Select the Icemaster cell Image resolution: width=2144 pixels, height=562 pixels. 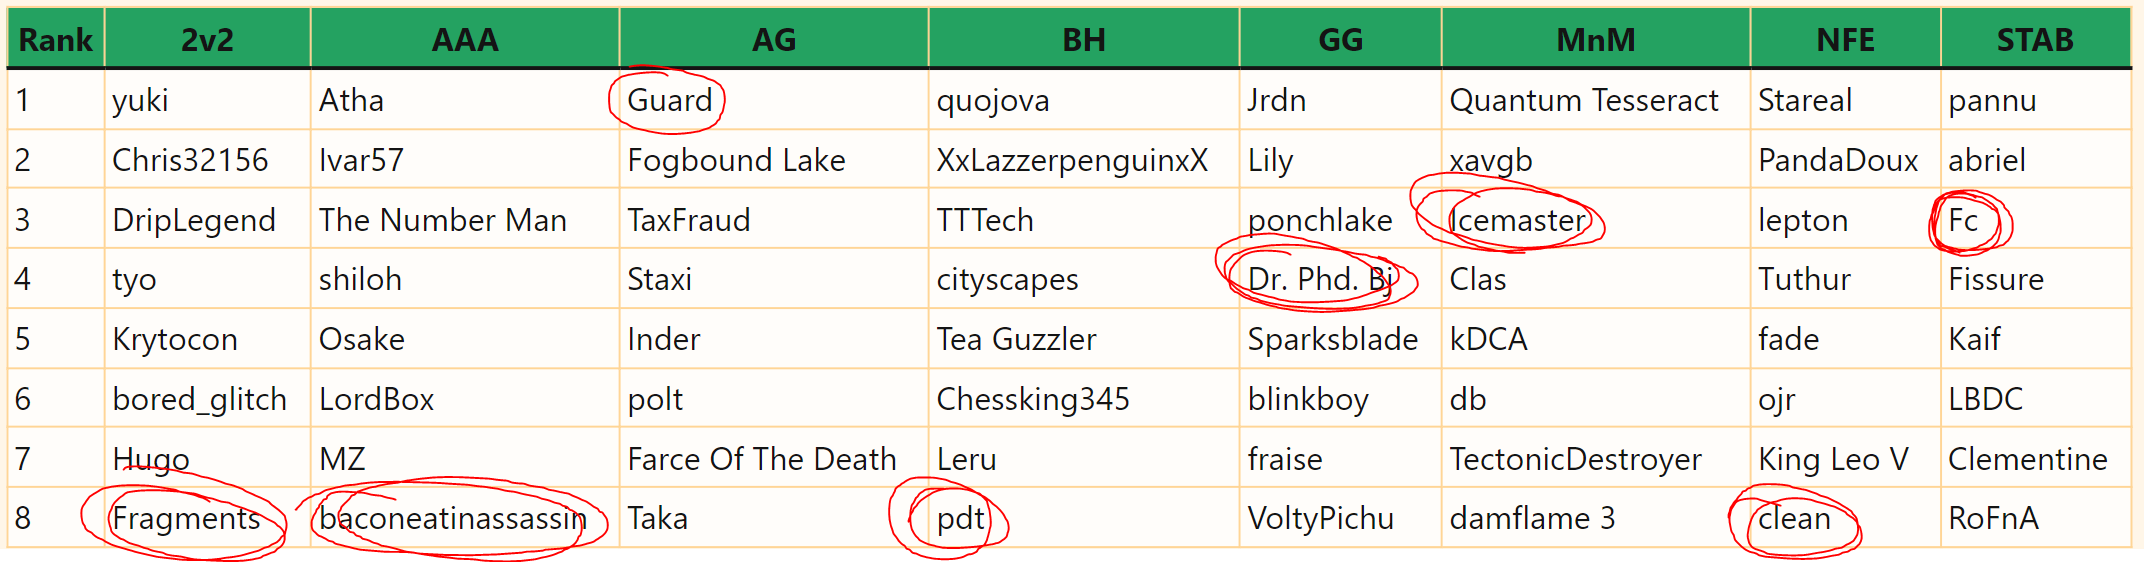pos(1596,220)
